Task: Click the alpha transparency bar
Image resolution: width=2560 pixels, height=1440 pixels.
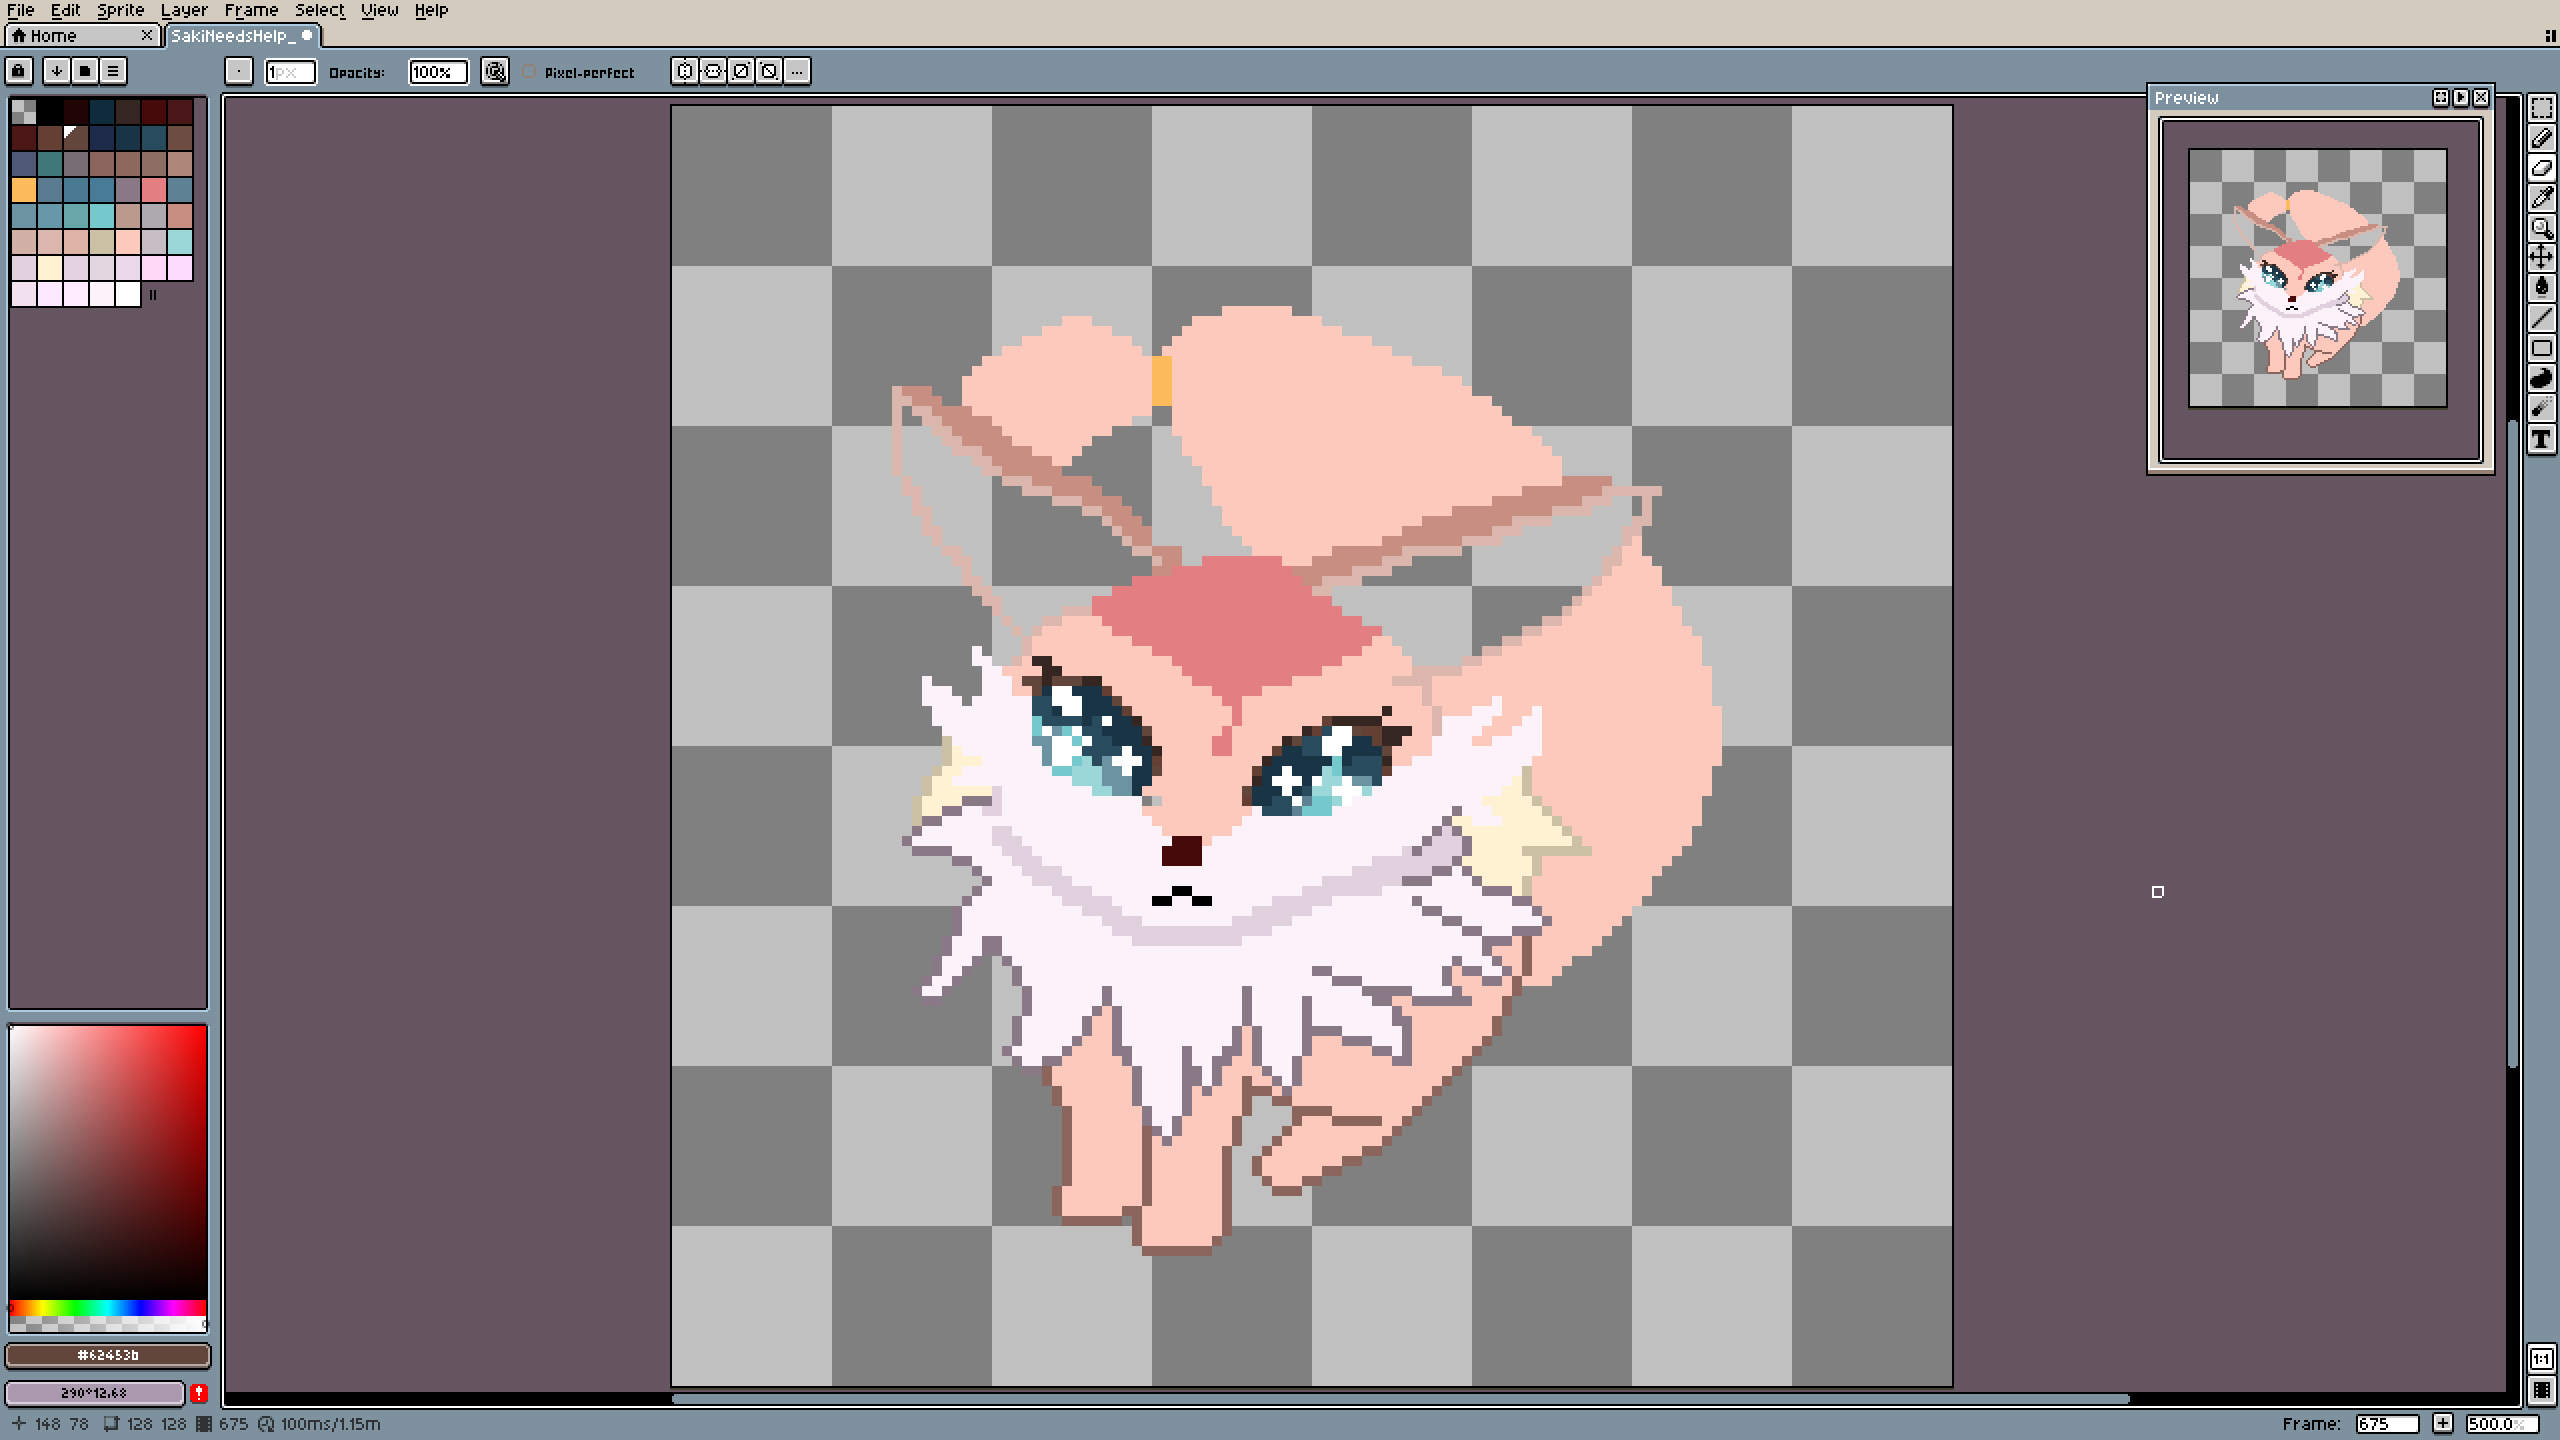Action: (x=108, y=1324)
